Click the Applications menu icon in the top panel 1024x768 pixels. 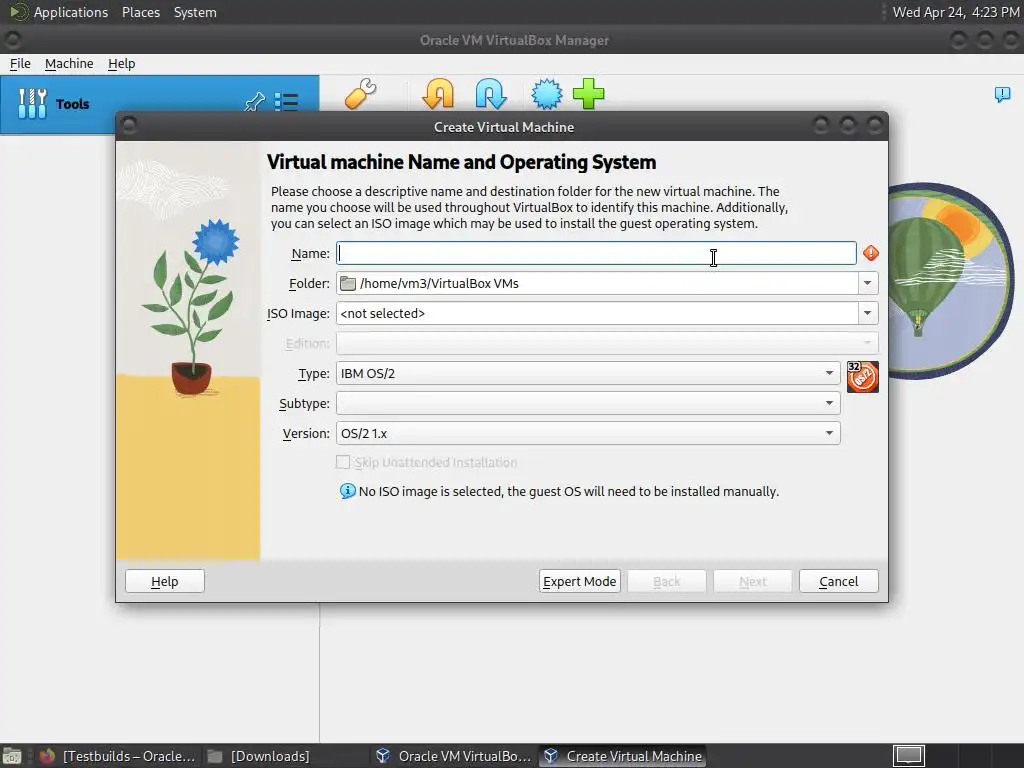click(19, 12)
